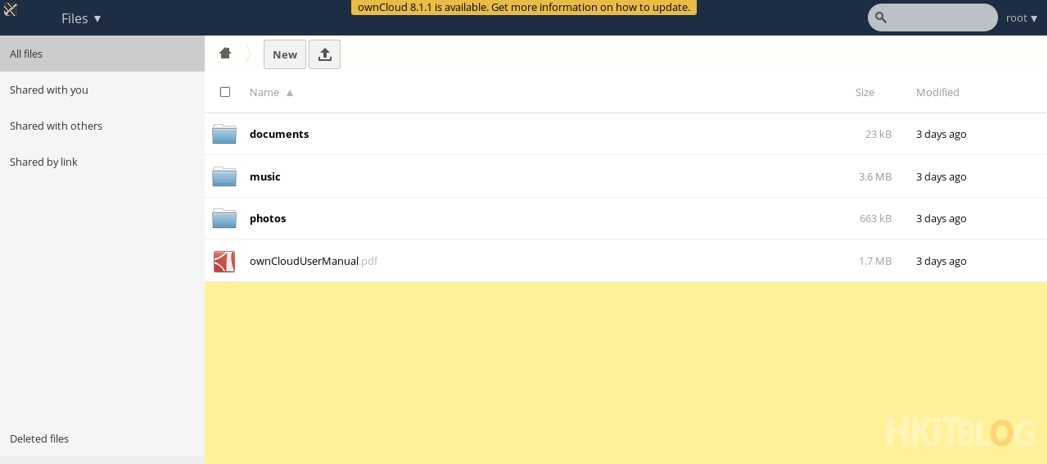Click the New button
Viewport: 1047px width, 464px height.
pos(284,55)
